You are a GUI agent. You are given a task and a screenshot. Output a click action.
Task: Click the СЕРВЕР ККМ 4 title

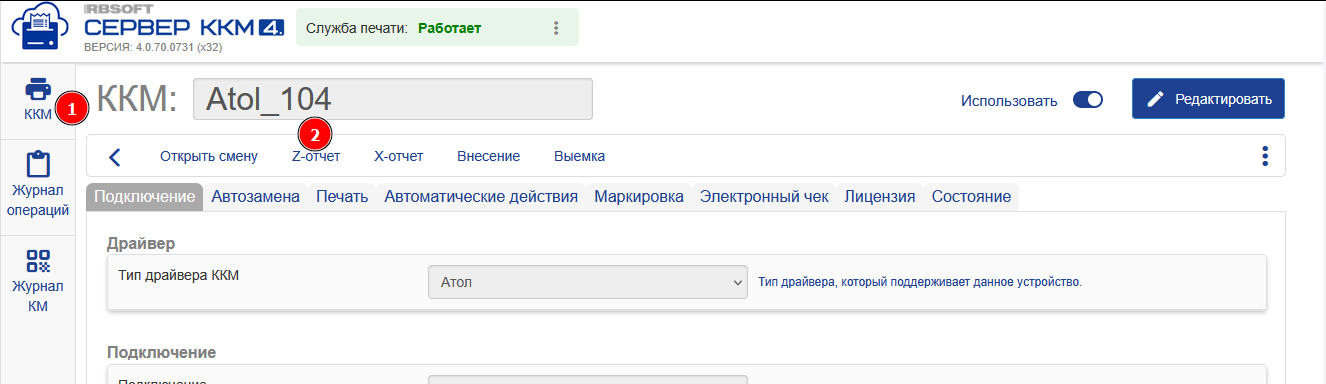(185, 28)
